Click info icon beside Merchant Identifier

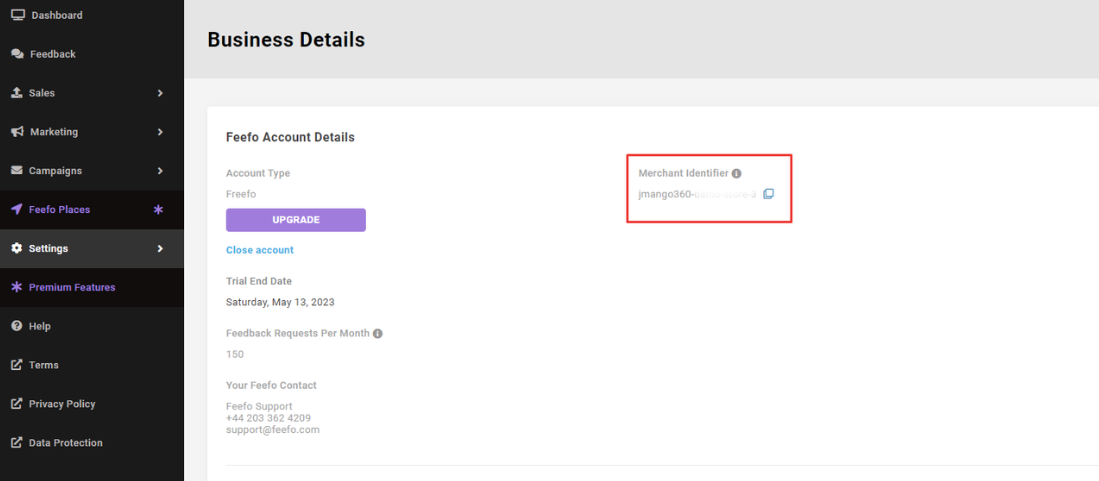click(736, 174)
